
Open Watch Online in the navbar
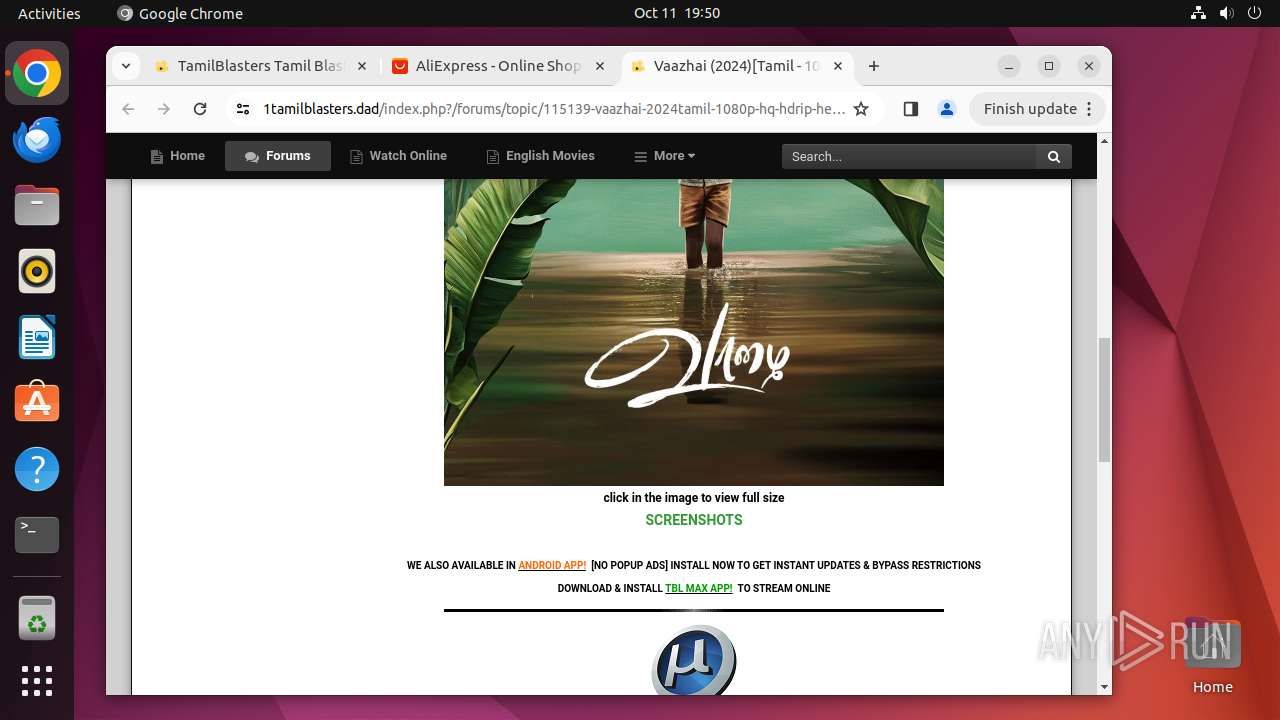click(398, 156)
